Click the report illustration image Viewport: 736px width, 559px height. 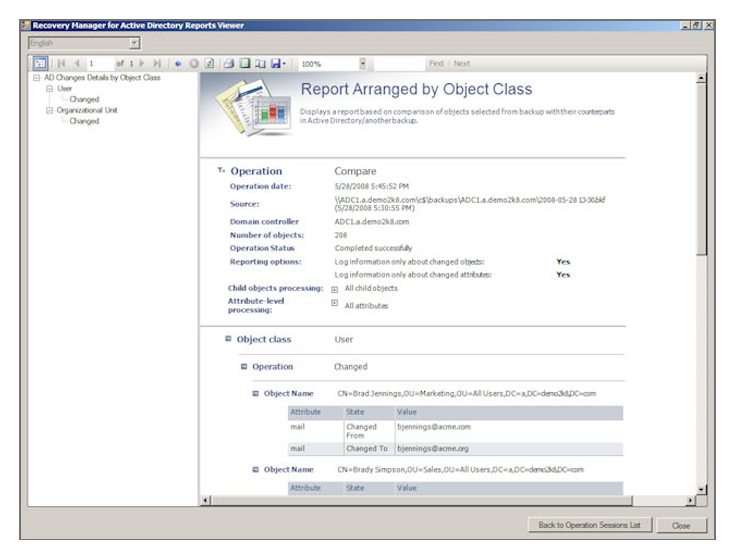point(253,107)
